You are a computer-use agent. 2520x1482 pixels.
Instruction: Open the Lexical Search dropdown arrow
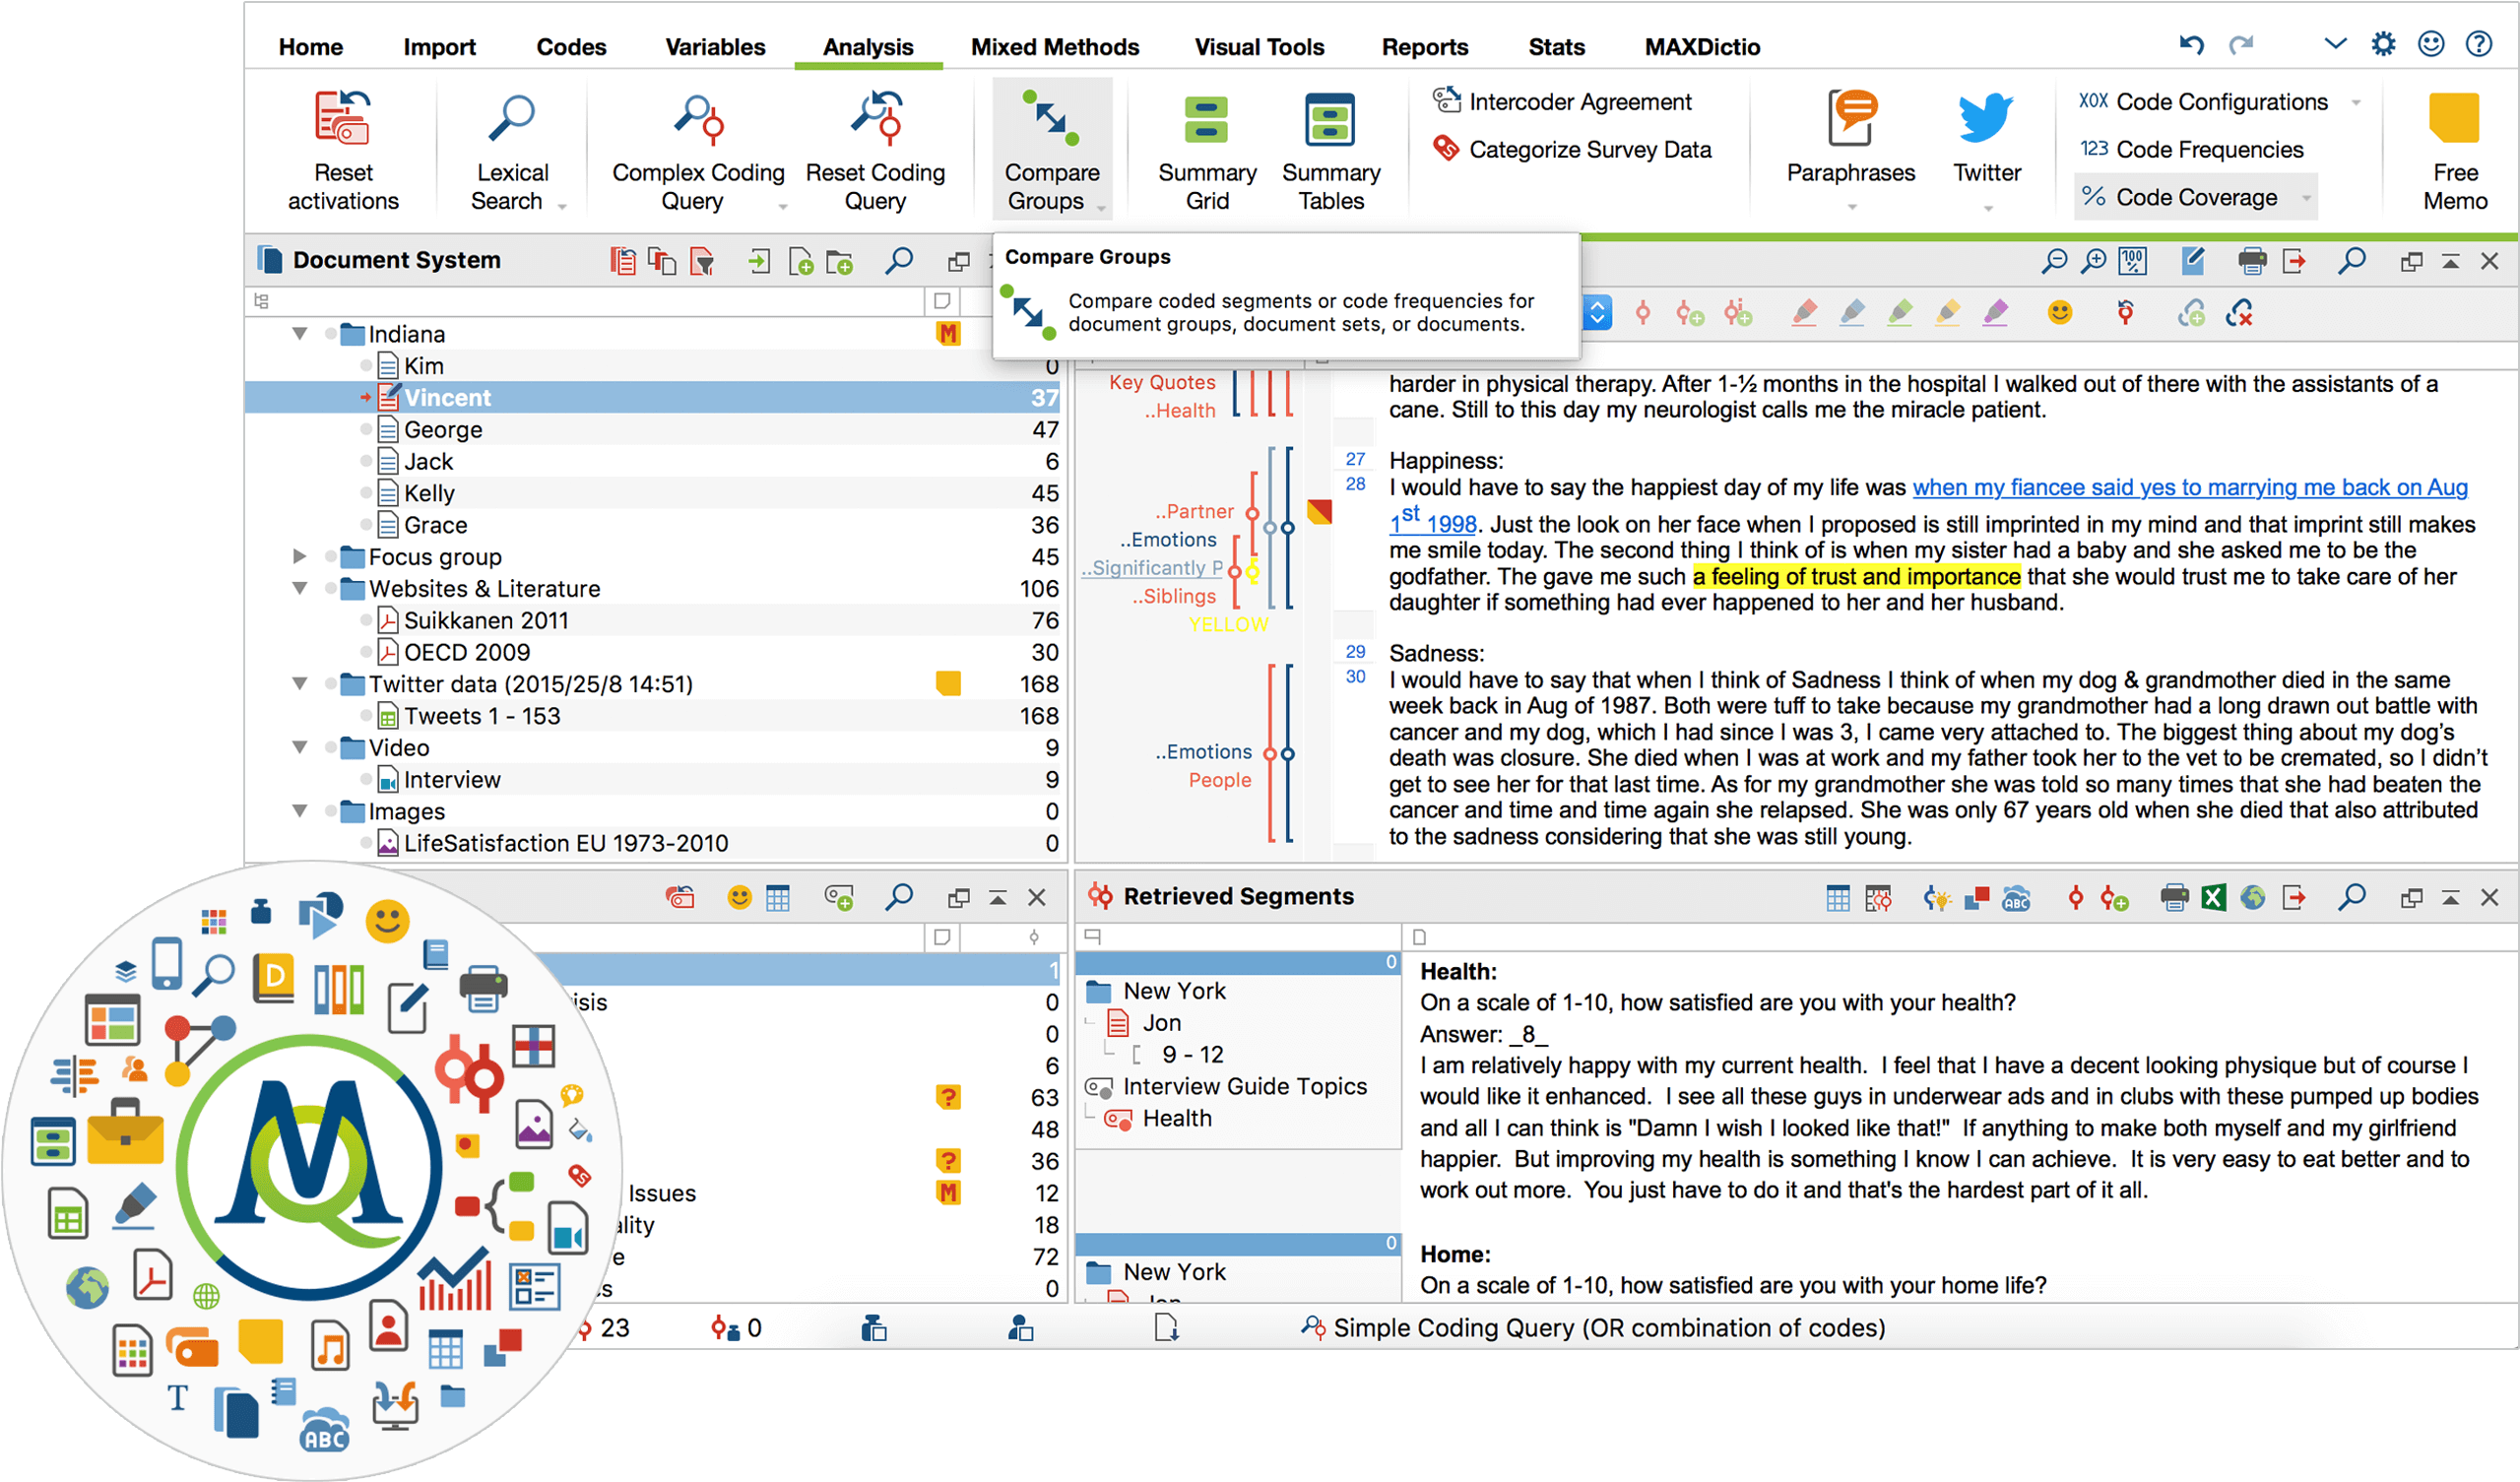pos(562,207)
